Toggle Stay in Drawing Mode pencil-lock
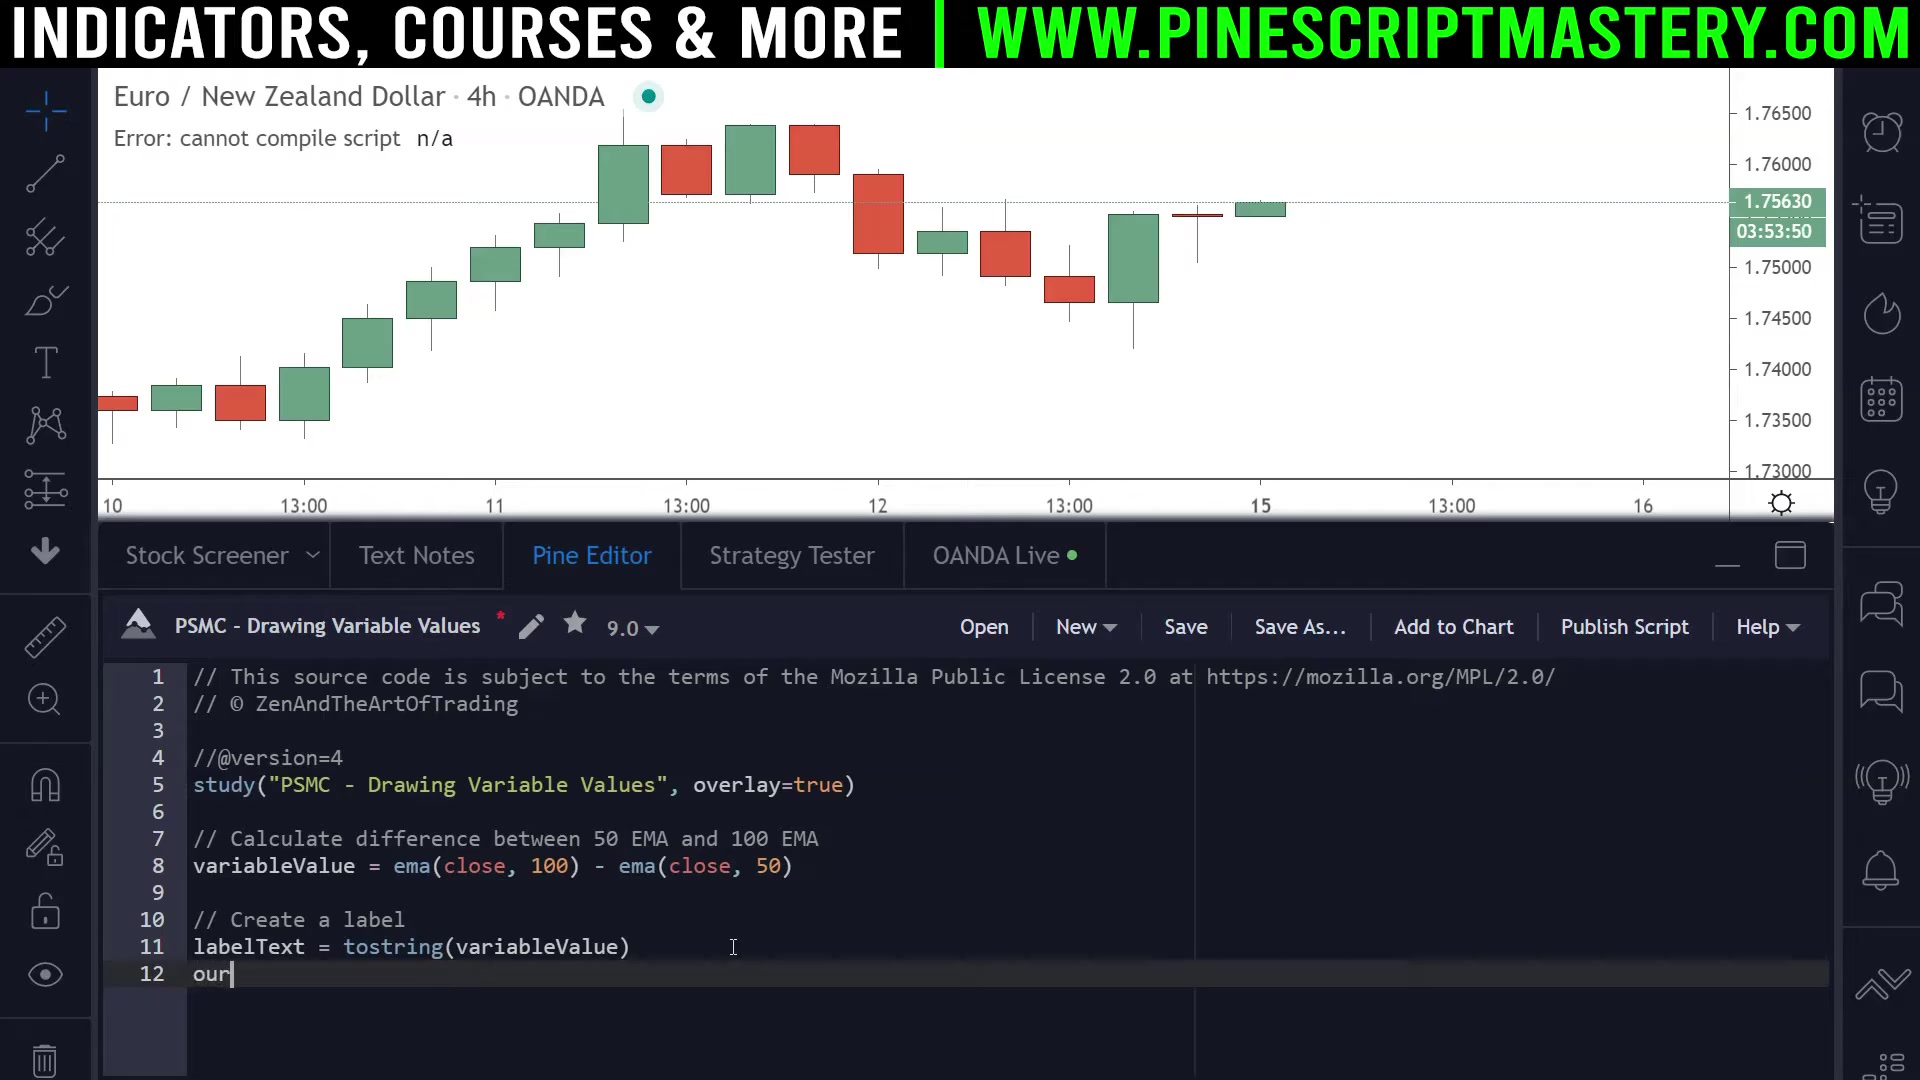The image size is (1920, 1080). coord(46,848)
